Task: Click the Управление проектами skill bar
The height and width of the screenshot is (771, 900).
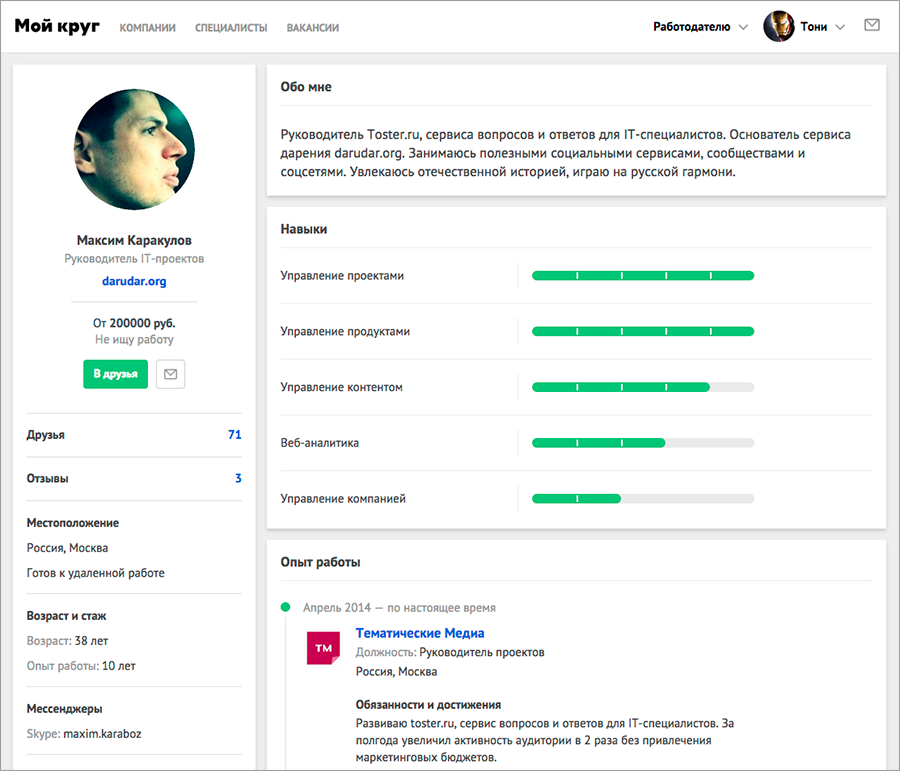Action: tap(642, 275)
